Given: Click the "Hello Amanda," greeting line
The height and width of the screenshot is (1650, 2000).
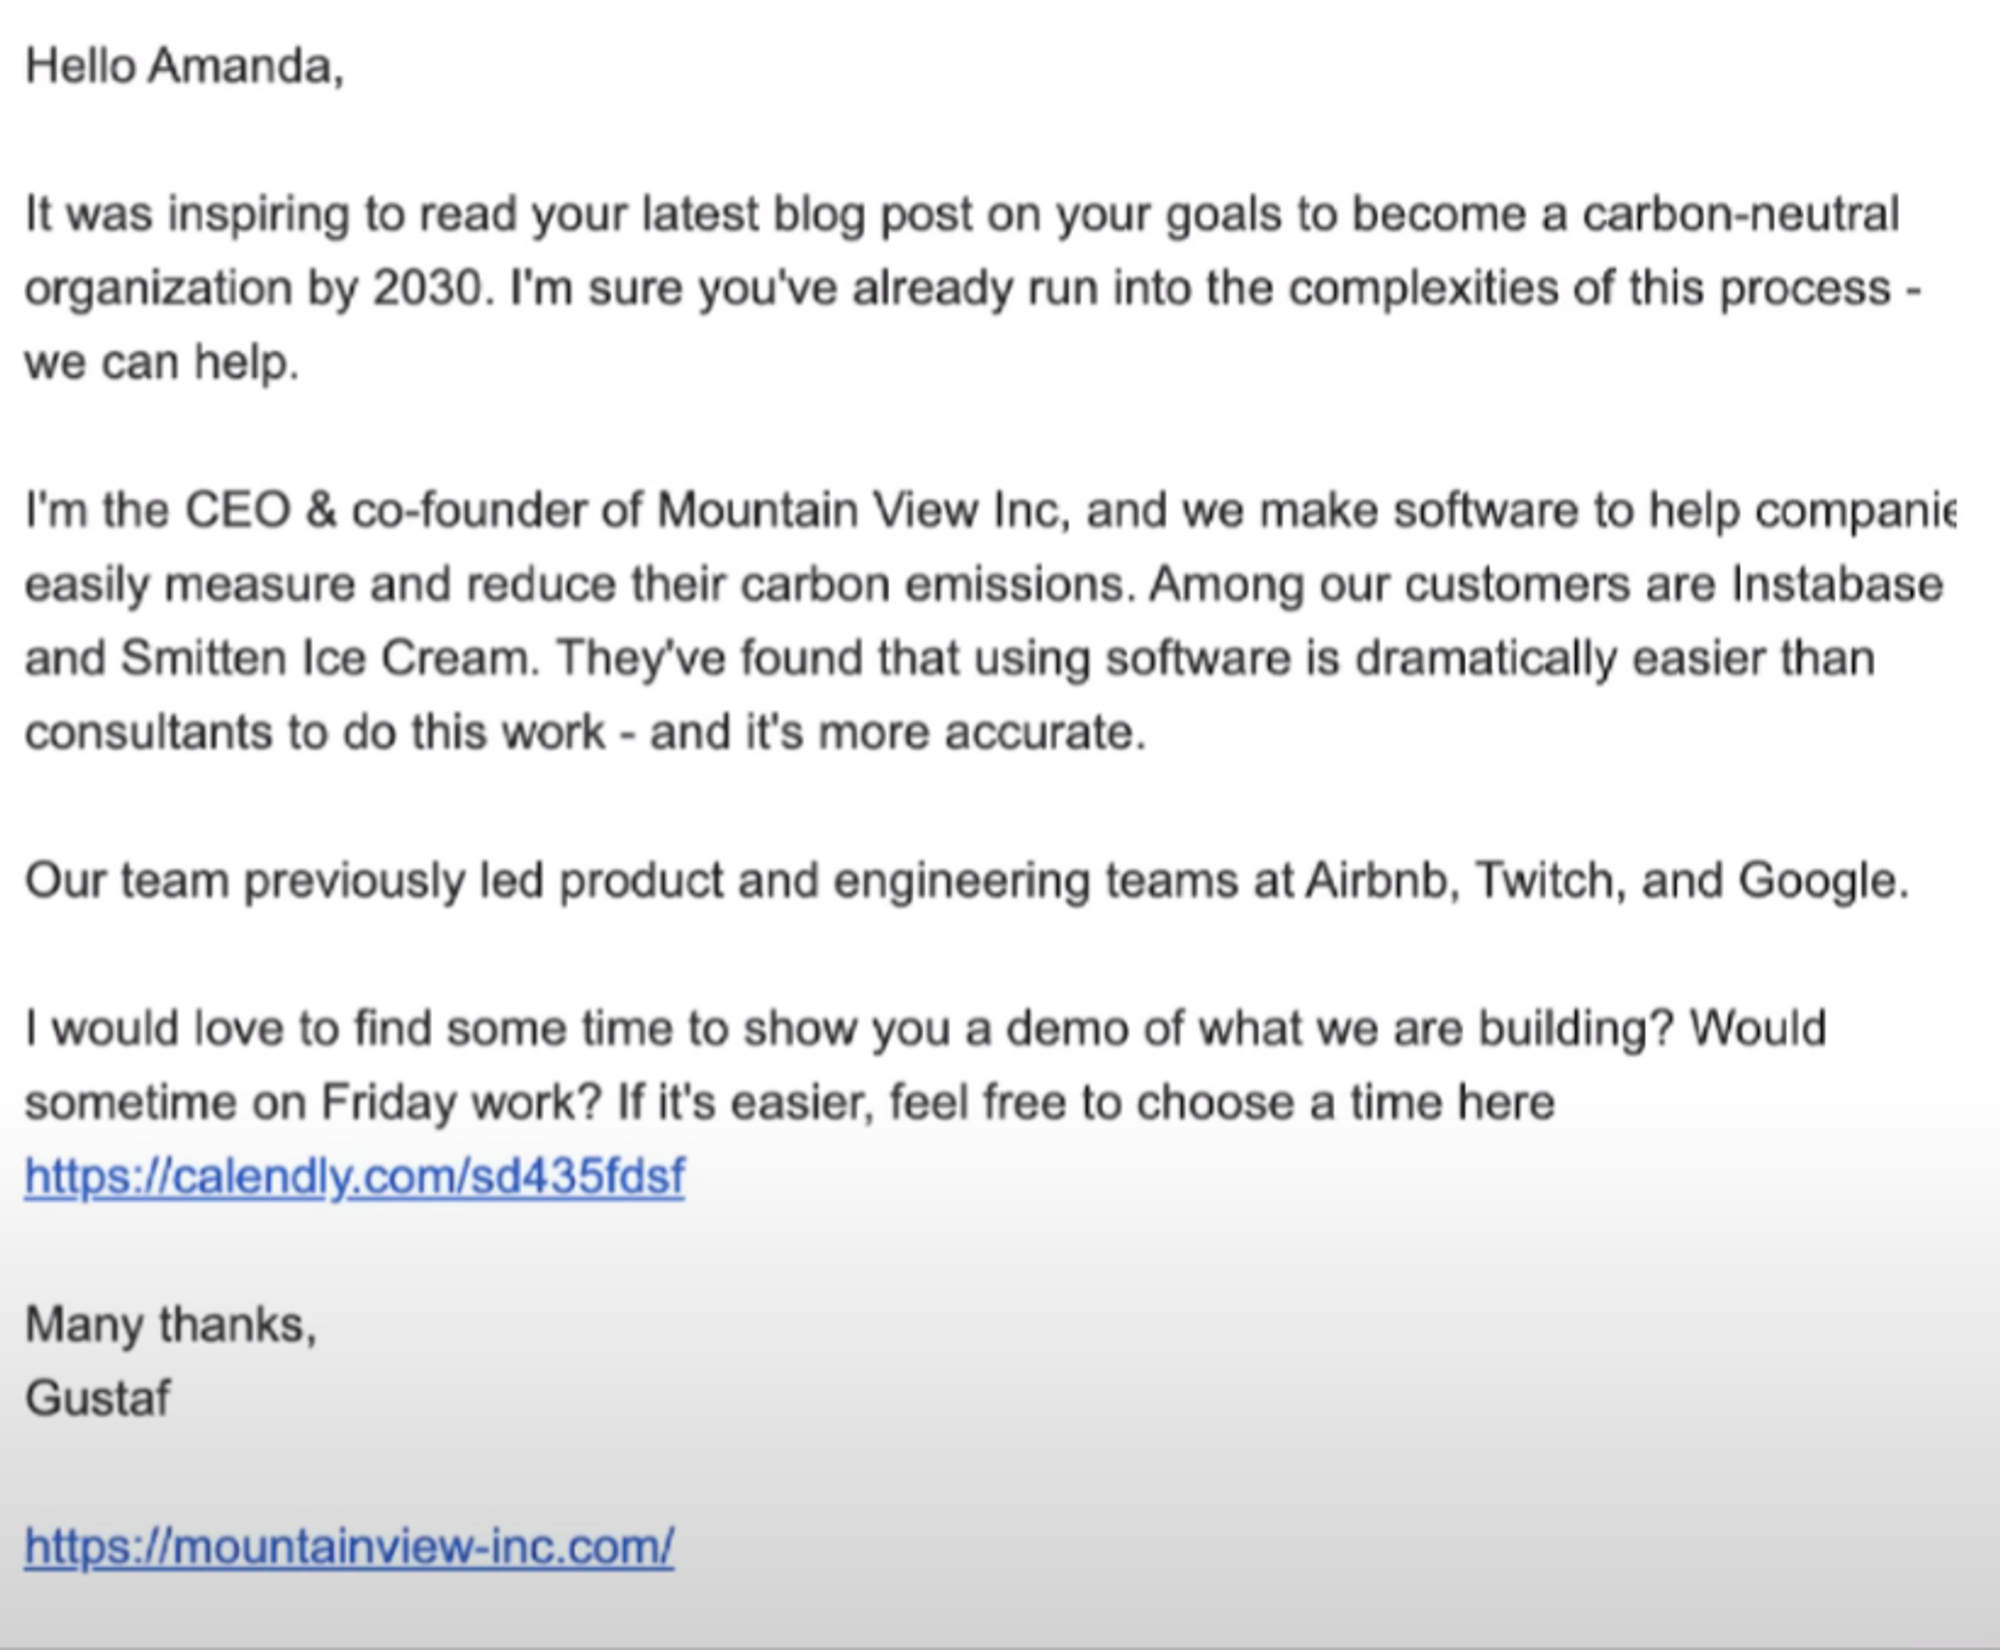Looking at the screenshot, I should (184, 67).
